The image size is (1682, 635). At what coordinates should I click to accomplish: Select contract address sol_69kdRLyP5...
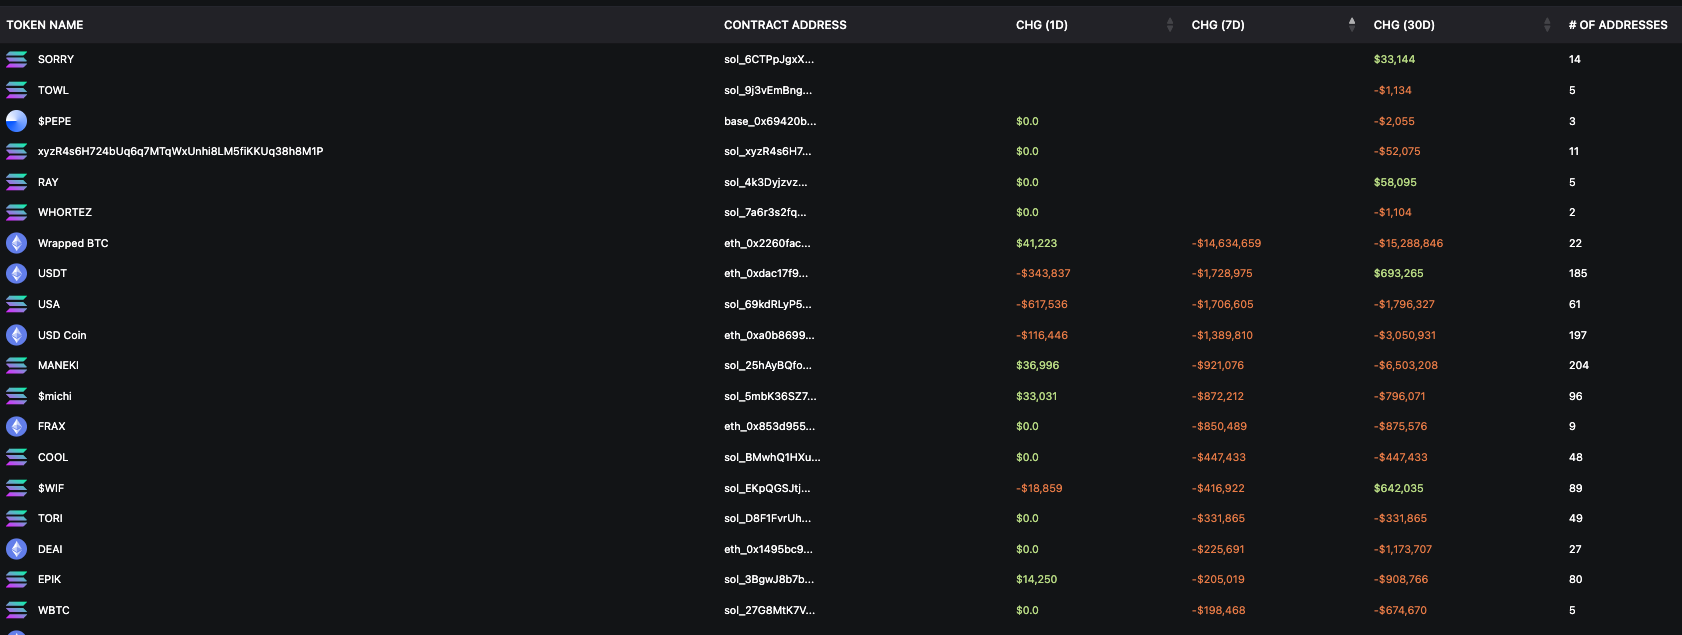768,304
